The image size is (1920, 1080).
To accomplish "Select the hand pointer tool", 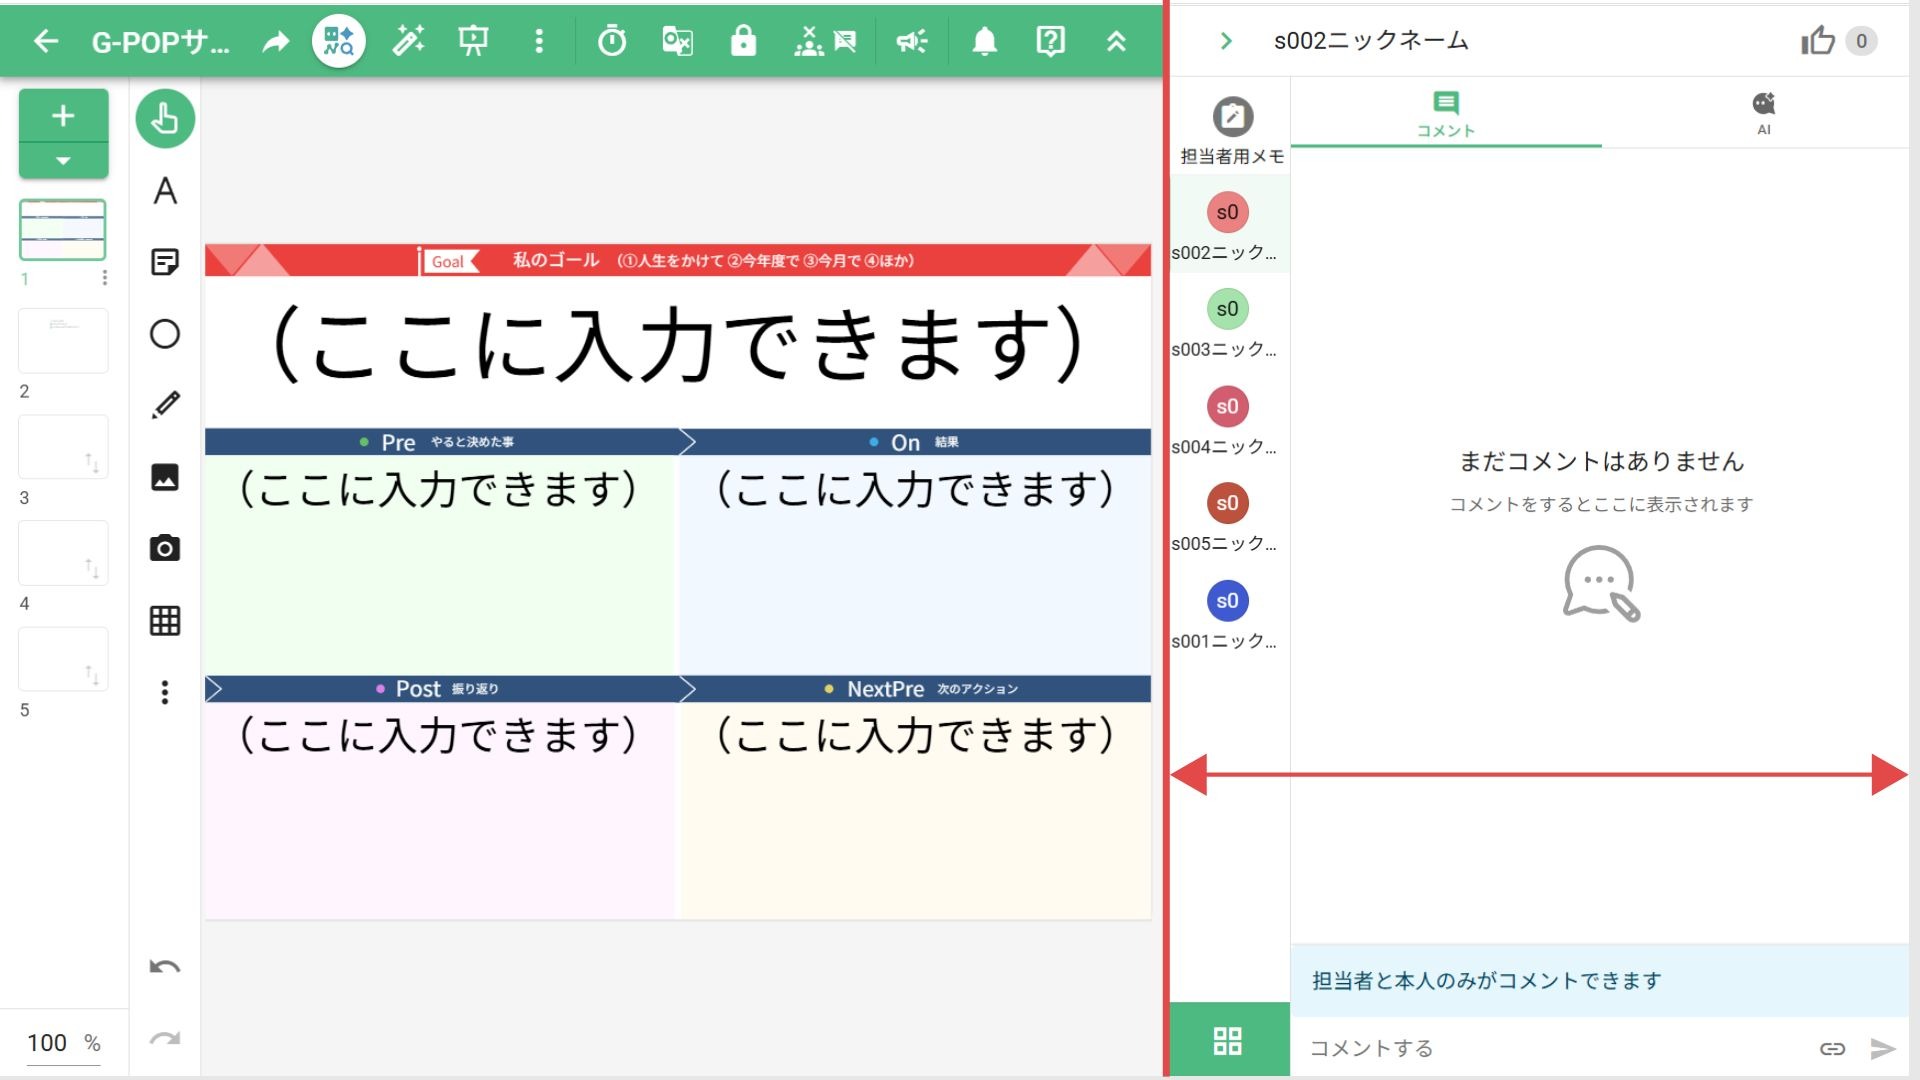I will point(165,119).
